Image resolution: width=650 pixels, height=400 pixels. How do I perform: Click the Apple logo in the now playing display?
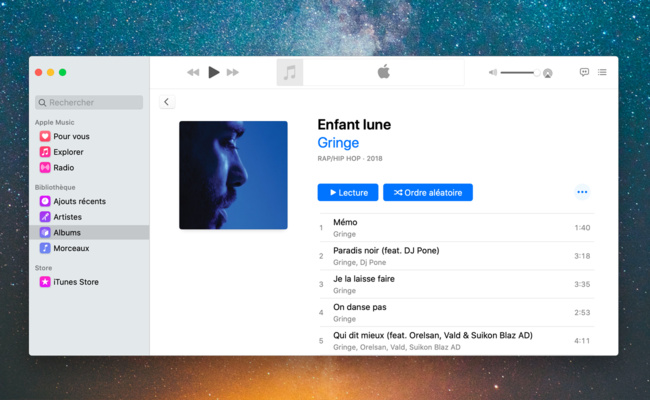point(383,72)
